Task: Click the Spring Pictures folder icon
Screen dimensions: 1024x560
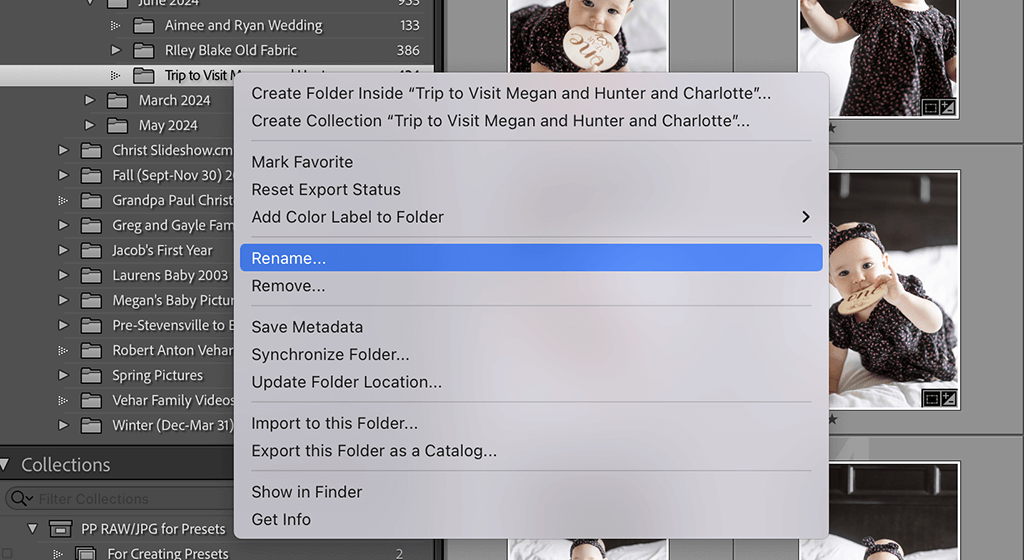Action: 91,375
